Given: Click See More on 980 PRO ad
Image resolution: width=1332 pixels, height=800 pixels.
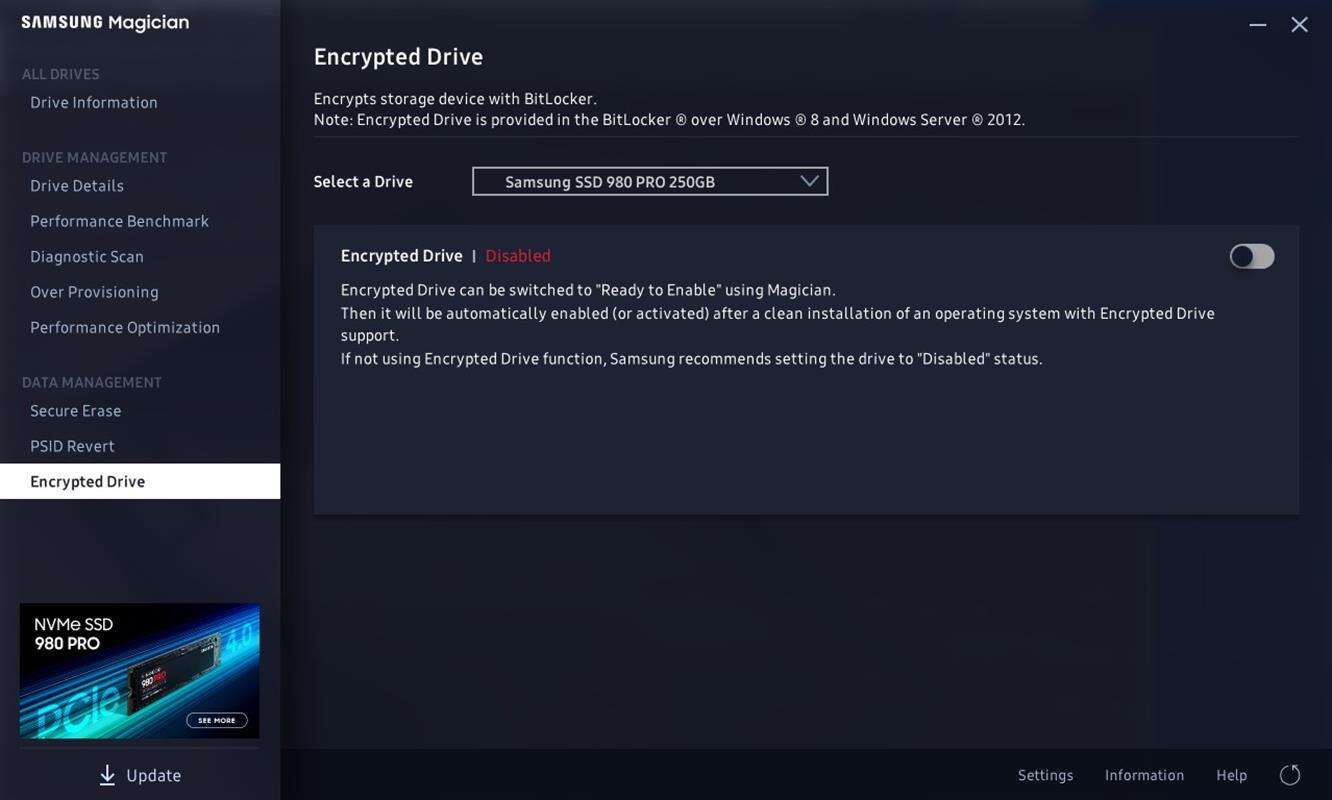Looking at the screenshot, I should click(217, 720).
